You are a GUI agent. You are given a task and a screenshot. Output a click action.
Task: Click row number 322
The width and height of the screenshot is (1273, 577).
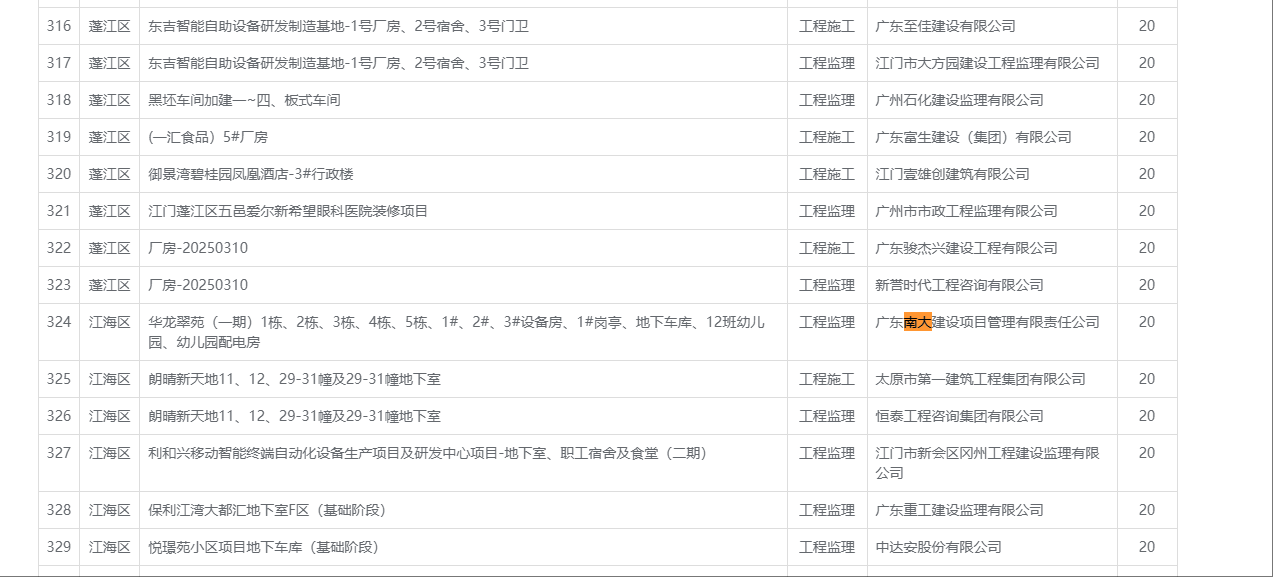pos(59,248)
